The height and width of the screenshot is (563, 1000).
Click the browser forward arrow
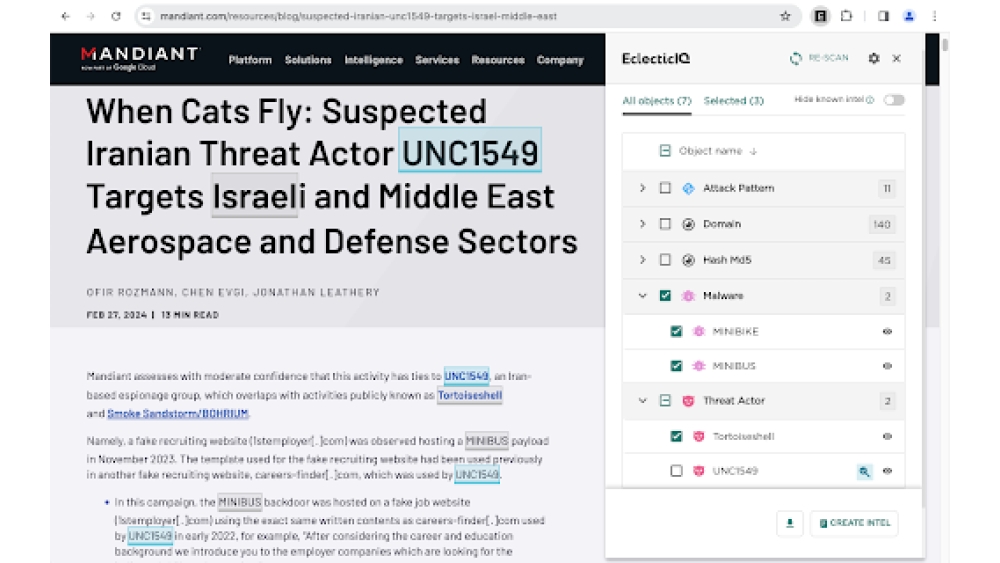pos(91,17)
